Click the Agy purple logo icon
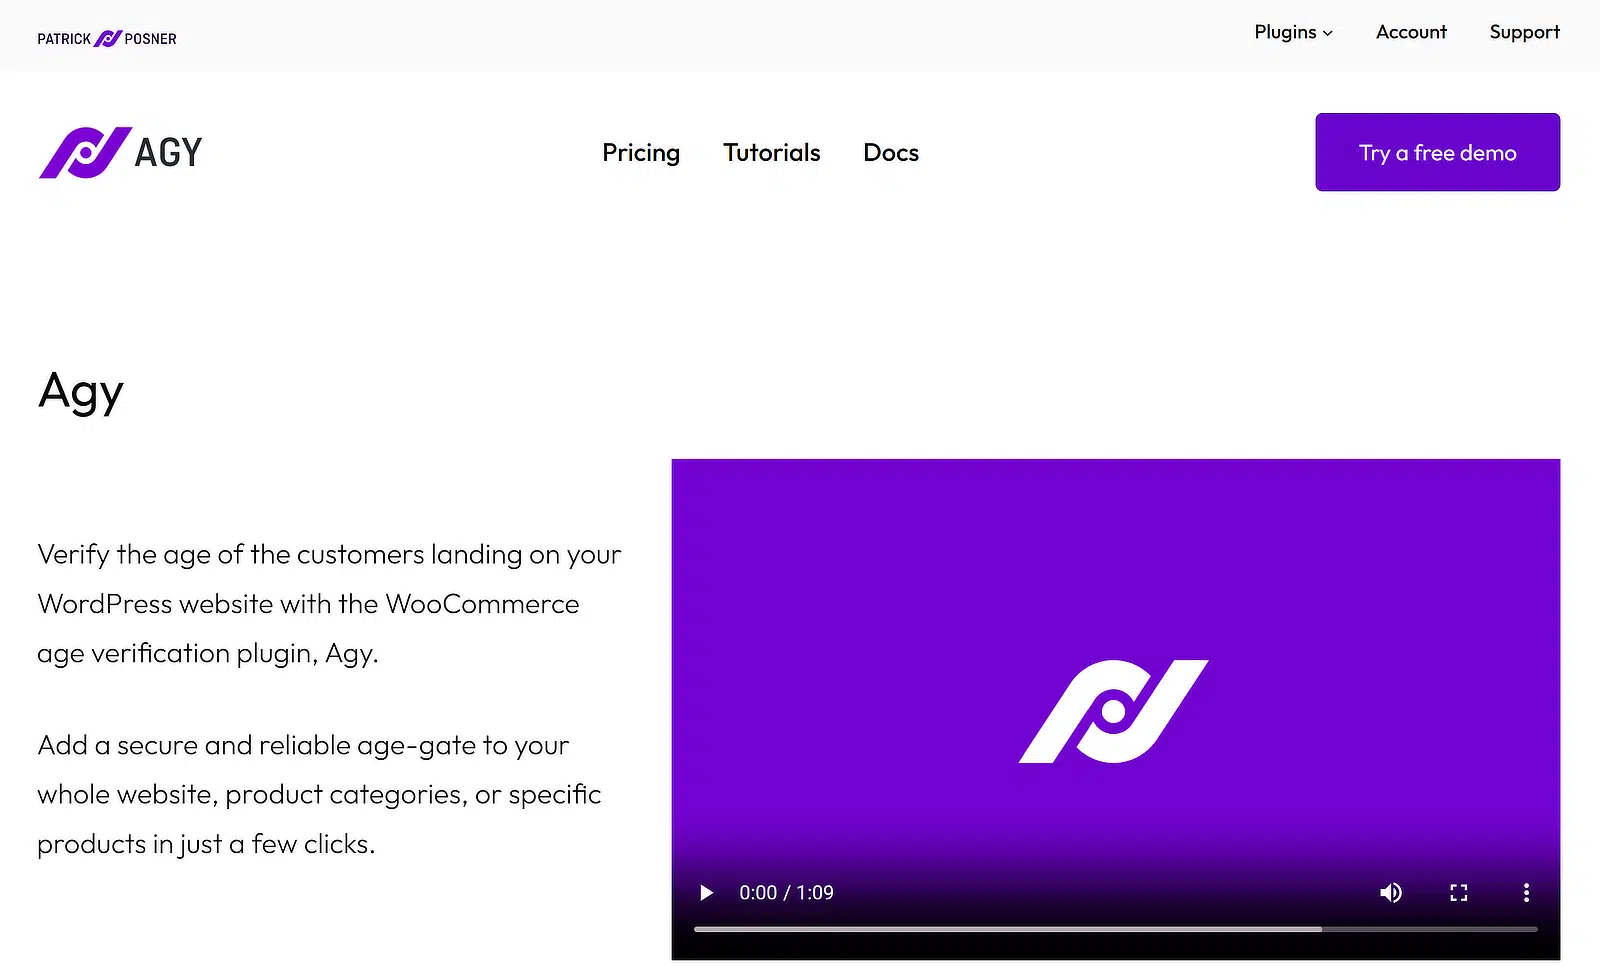The height and width of the screenshot is (970, 1600). (x=86, y=153)
